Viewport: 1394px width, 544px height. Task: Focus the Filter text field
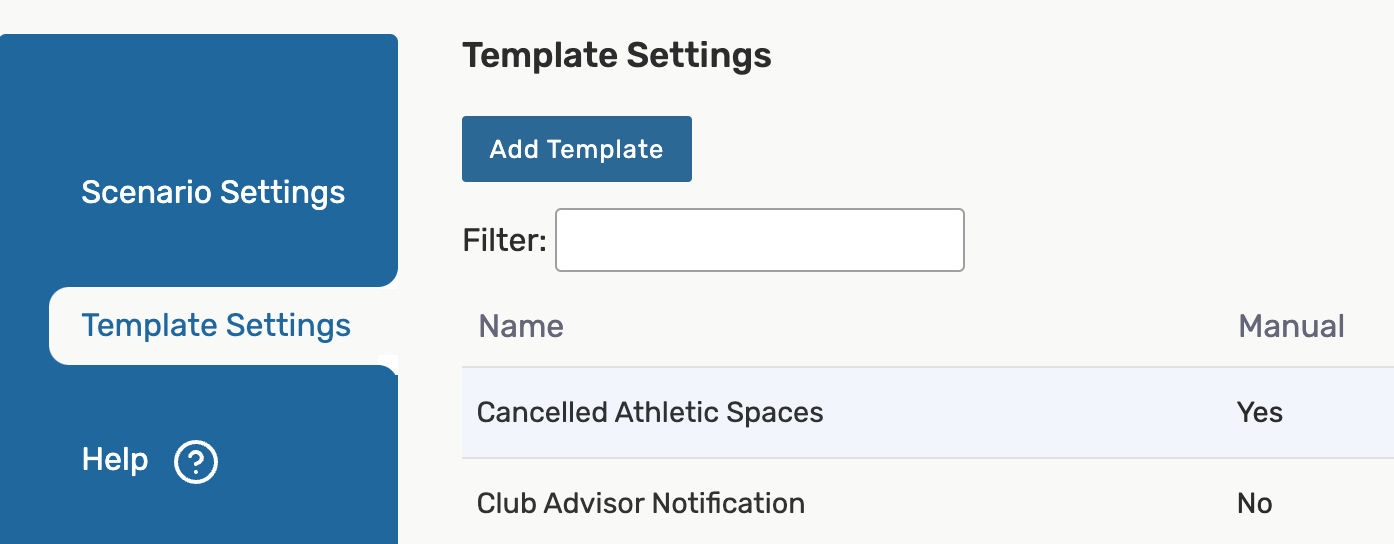coord(759,240)
